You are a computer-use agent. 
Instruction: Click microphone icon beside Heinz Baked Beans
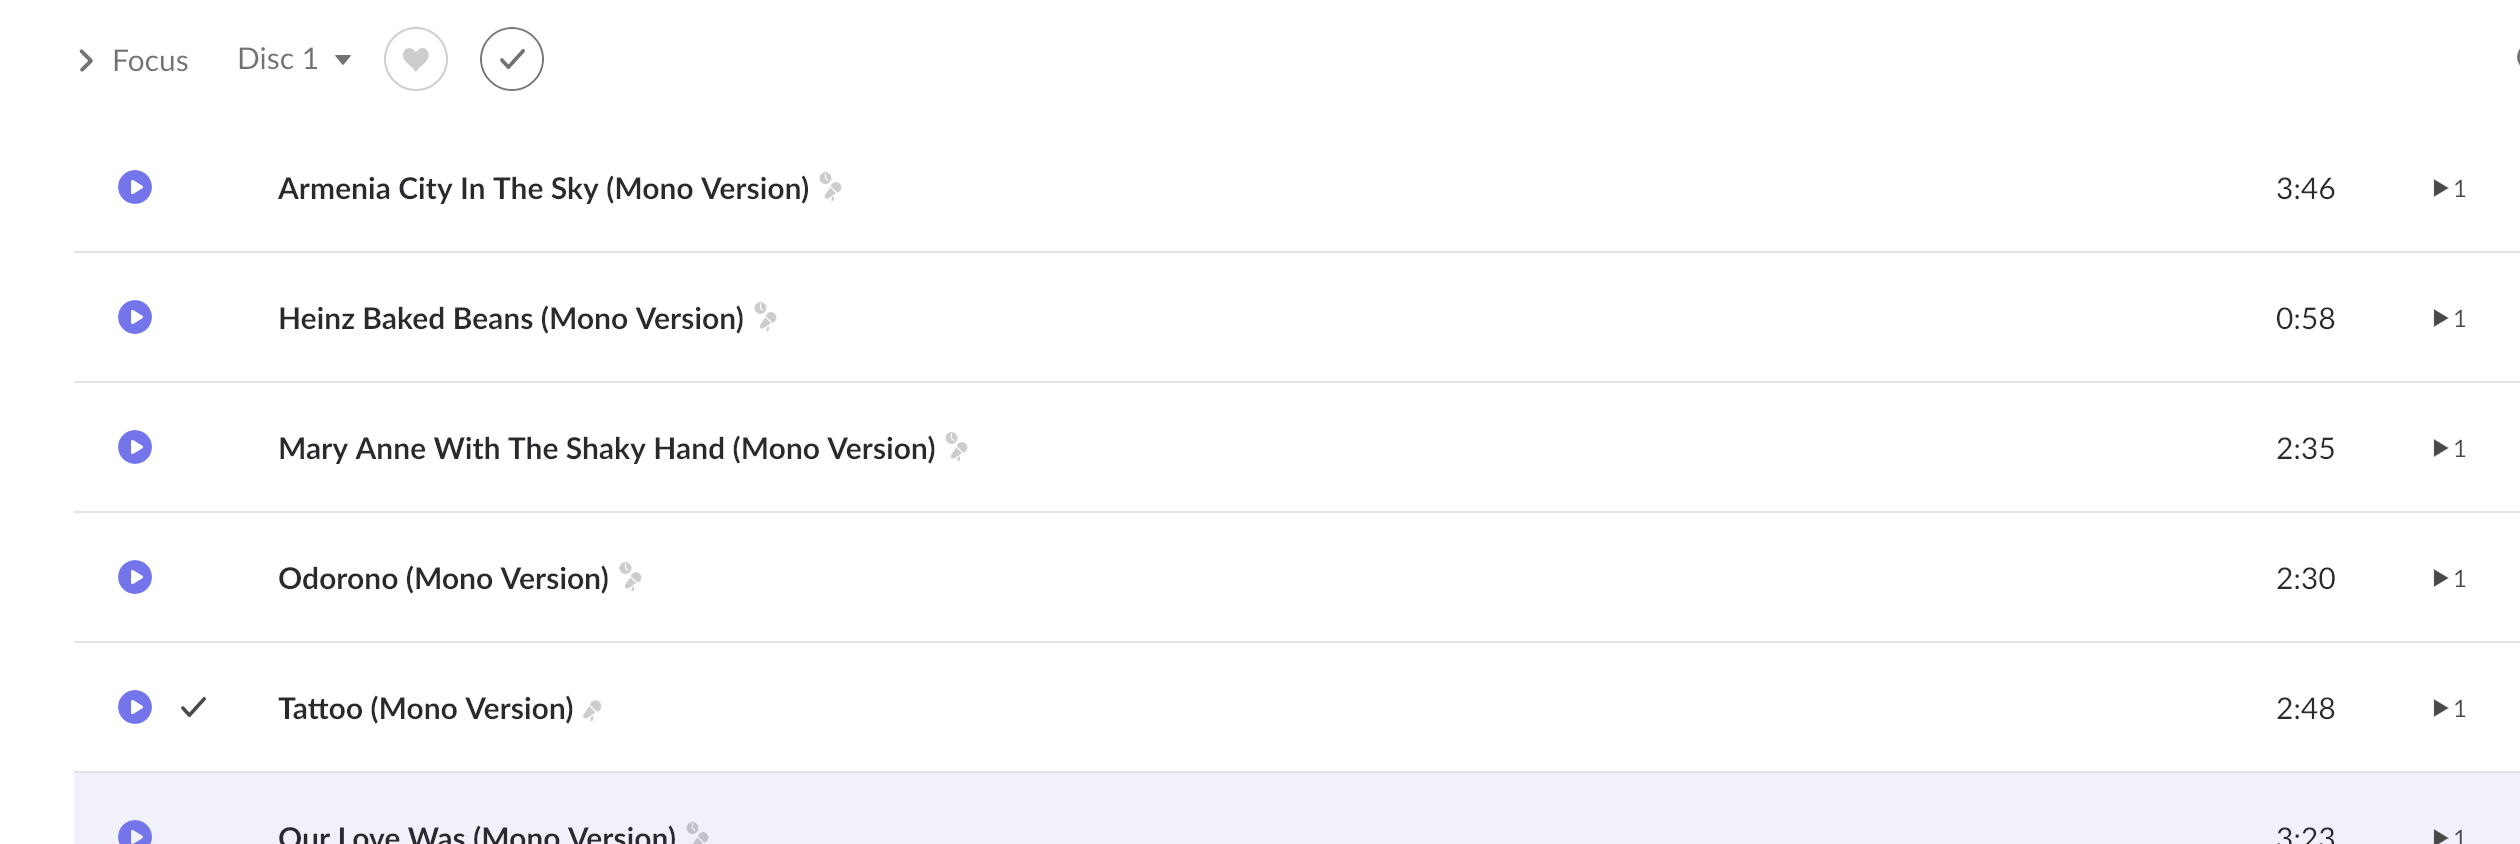(x=766, y=317)
